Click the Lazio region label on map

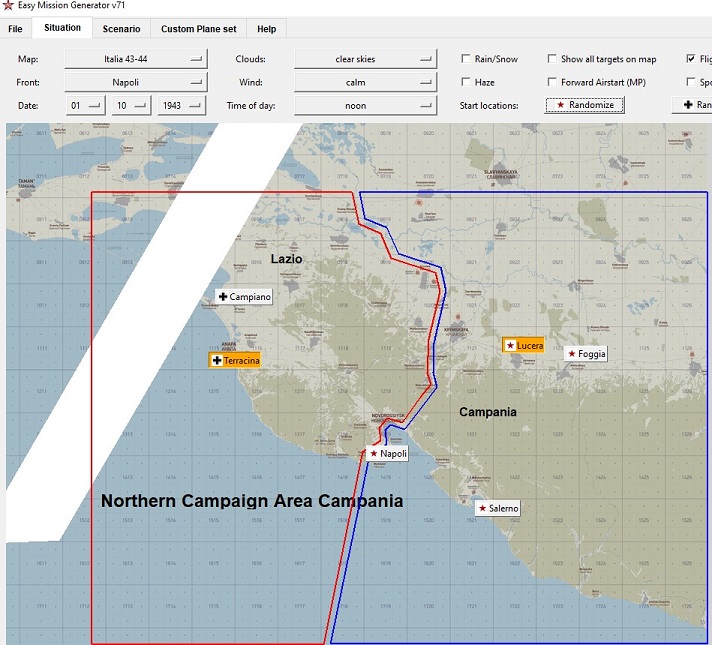point(287,259)
